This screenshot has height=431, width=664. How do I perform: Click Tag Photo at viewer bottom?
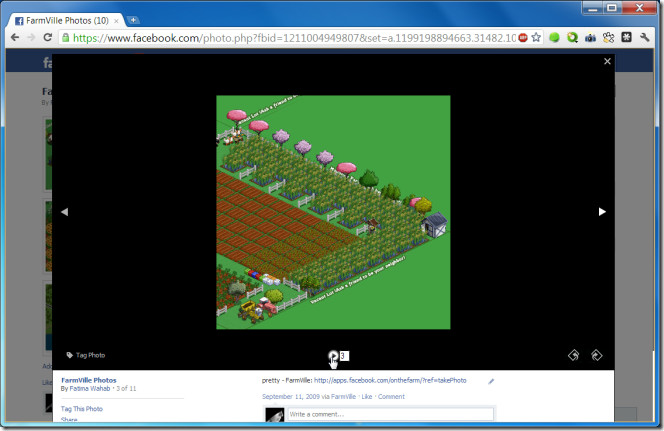point(86,355)
